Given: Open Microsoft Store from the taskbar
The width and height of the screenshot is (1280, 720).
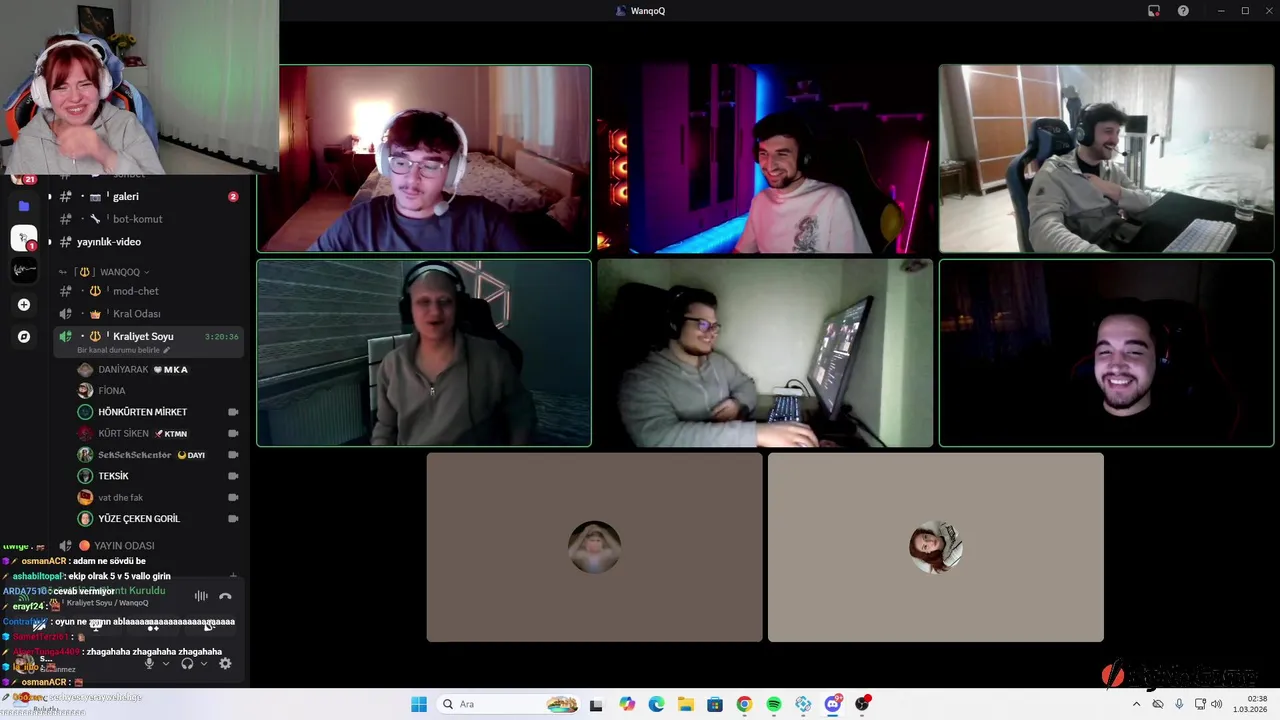Looking at the screenshot, I should click(x=715, y=704).
